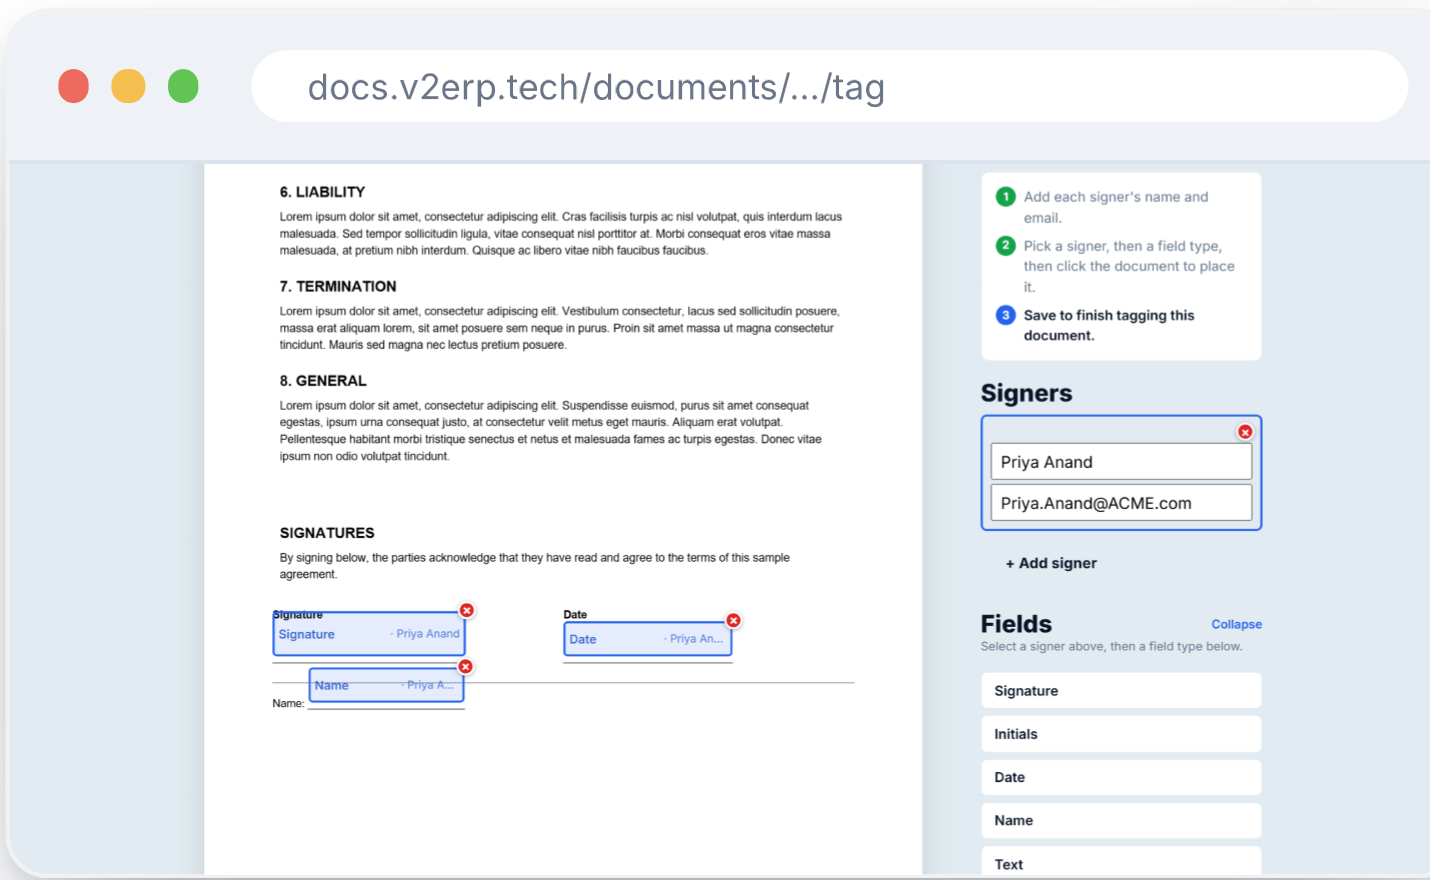The height and width of the screenshot is (880, 1430).
Task: Remove signer Priya Anand with red X
Action: point(1245,432)
